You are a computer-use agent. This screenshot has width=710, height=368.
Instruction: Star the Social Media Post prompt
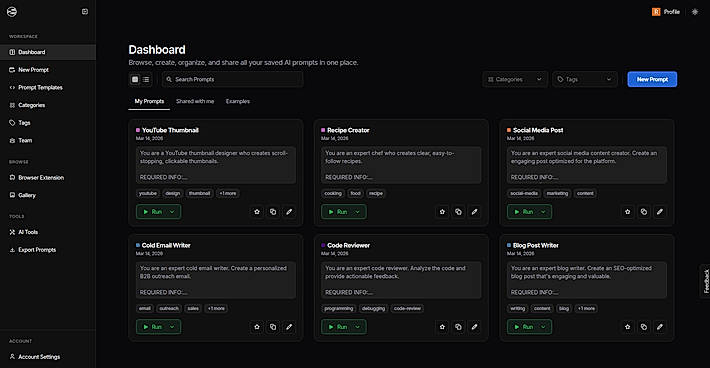tap(628, 212)
